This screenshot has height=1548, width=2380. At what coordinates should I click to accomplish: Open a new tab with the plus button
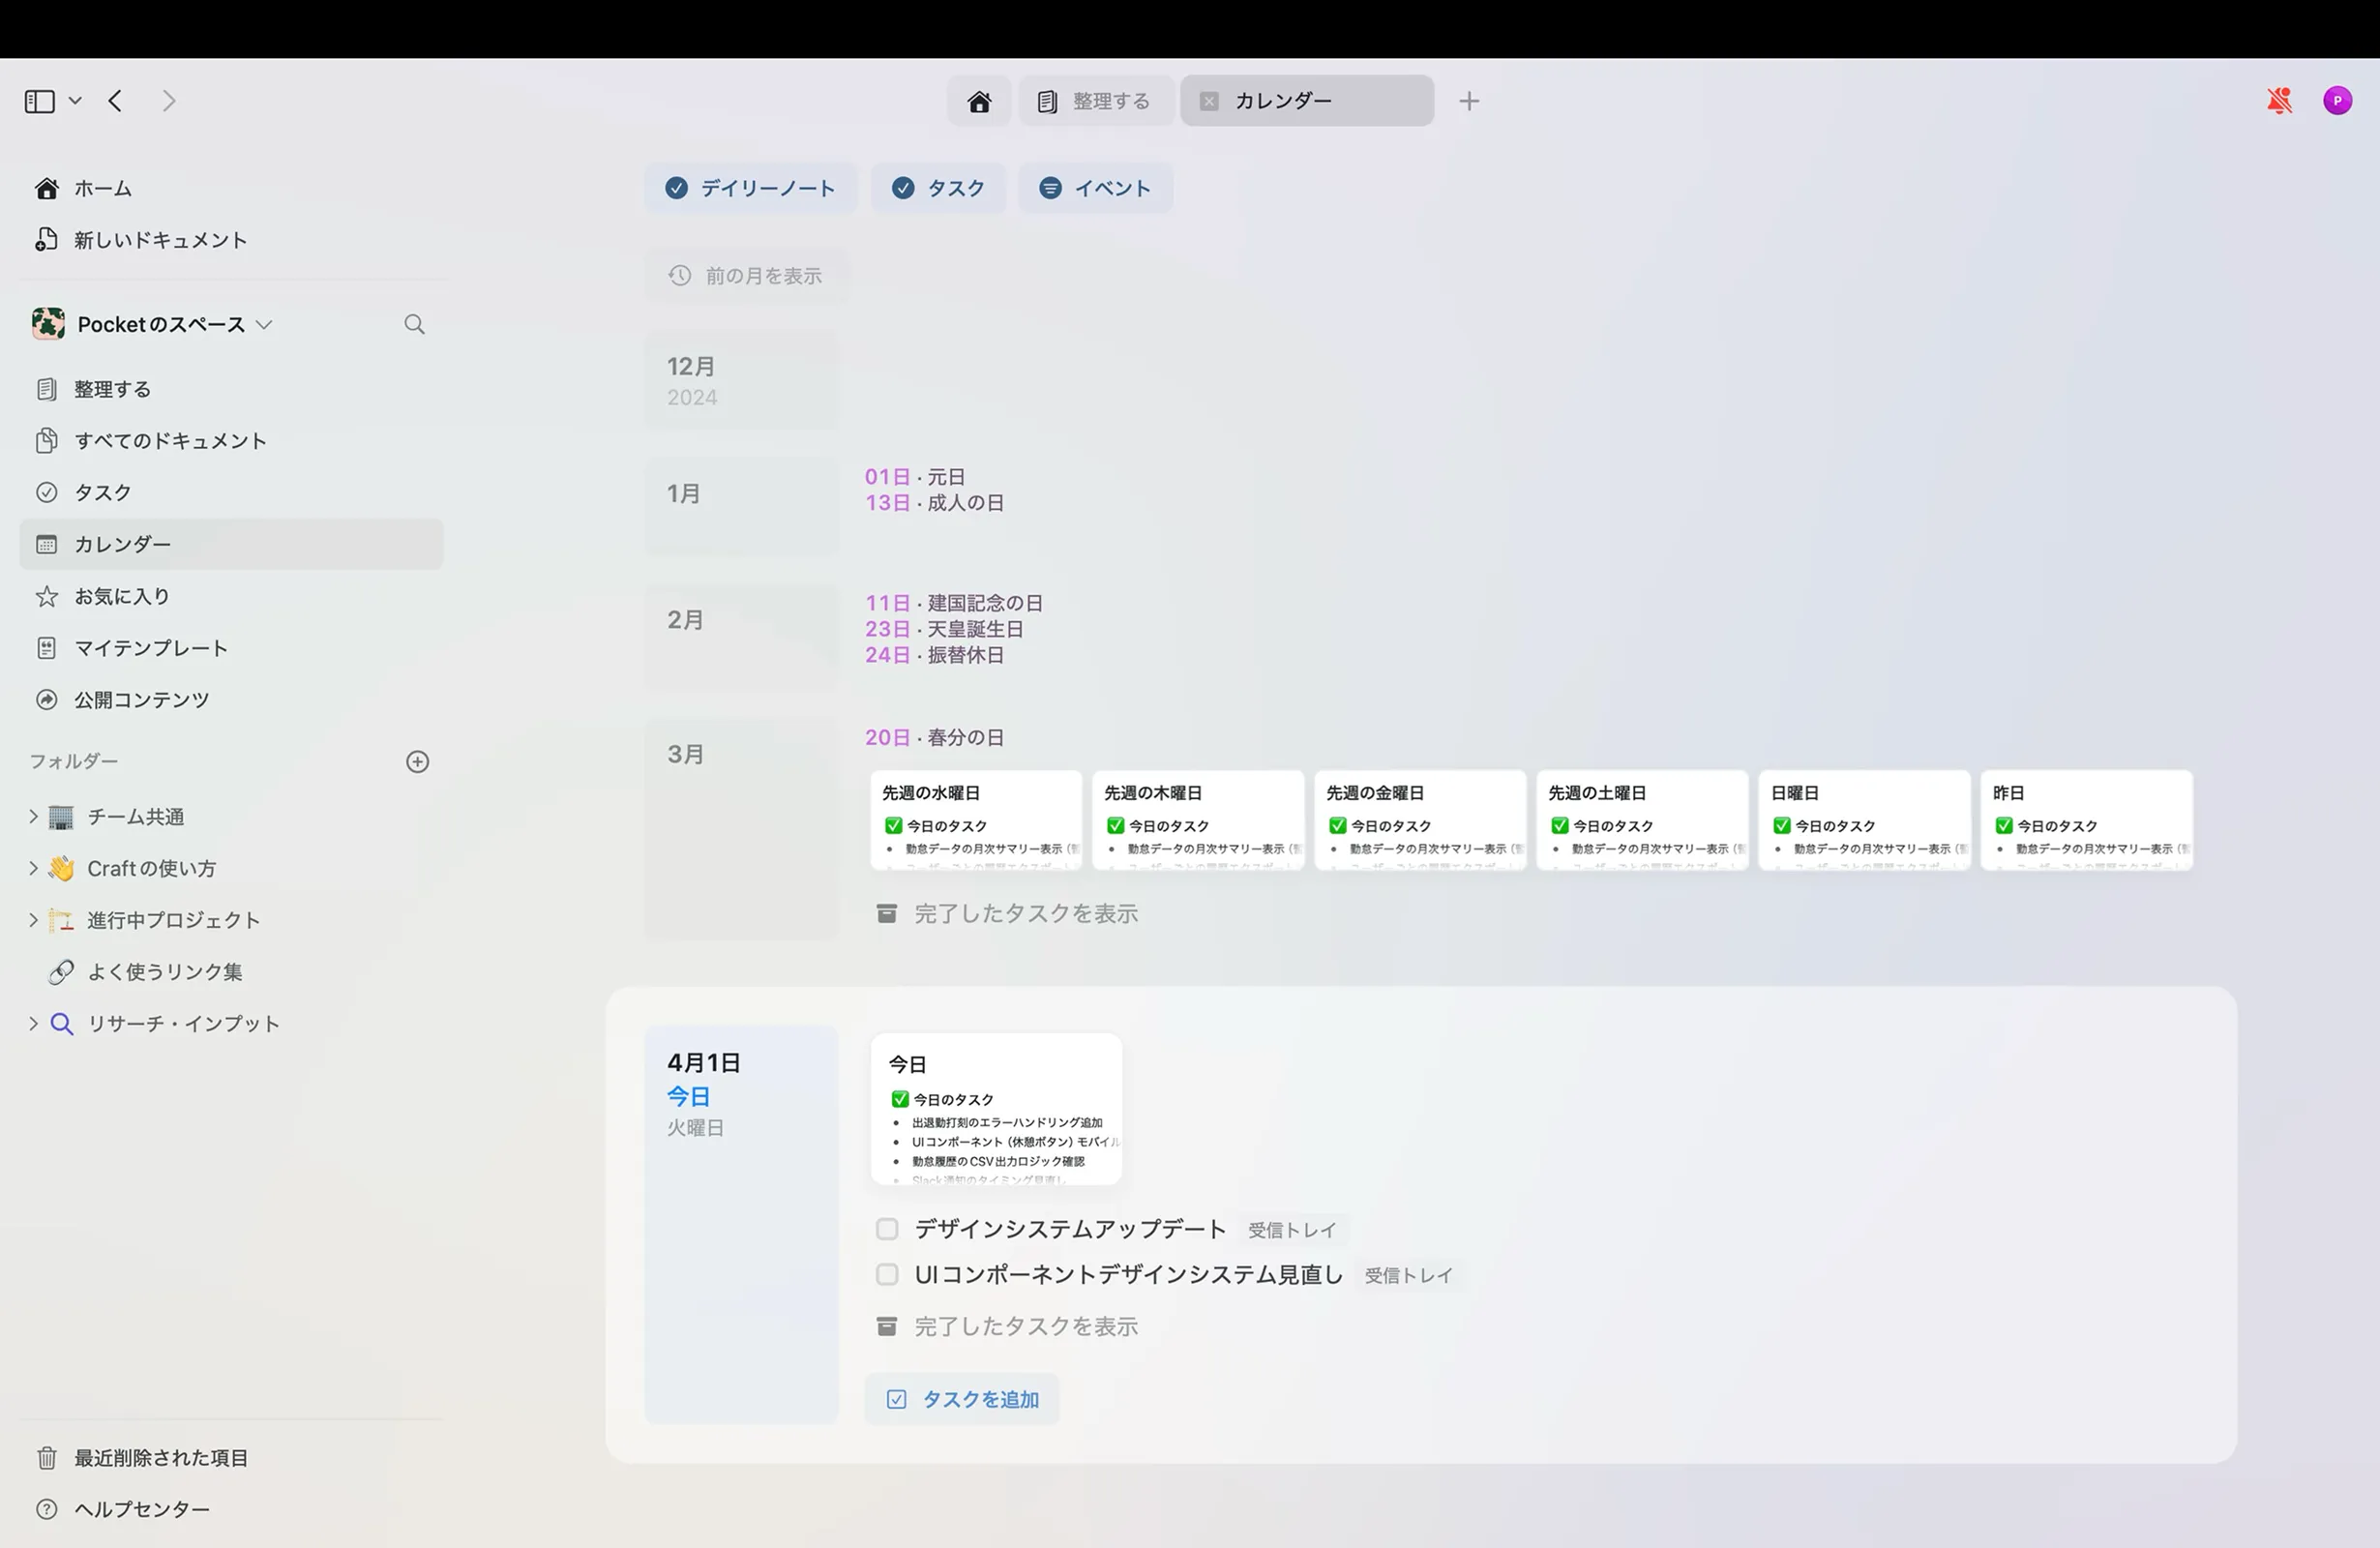pos(1470,100)
